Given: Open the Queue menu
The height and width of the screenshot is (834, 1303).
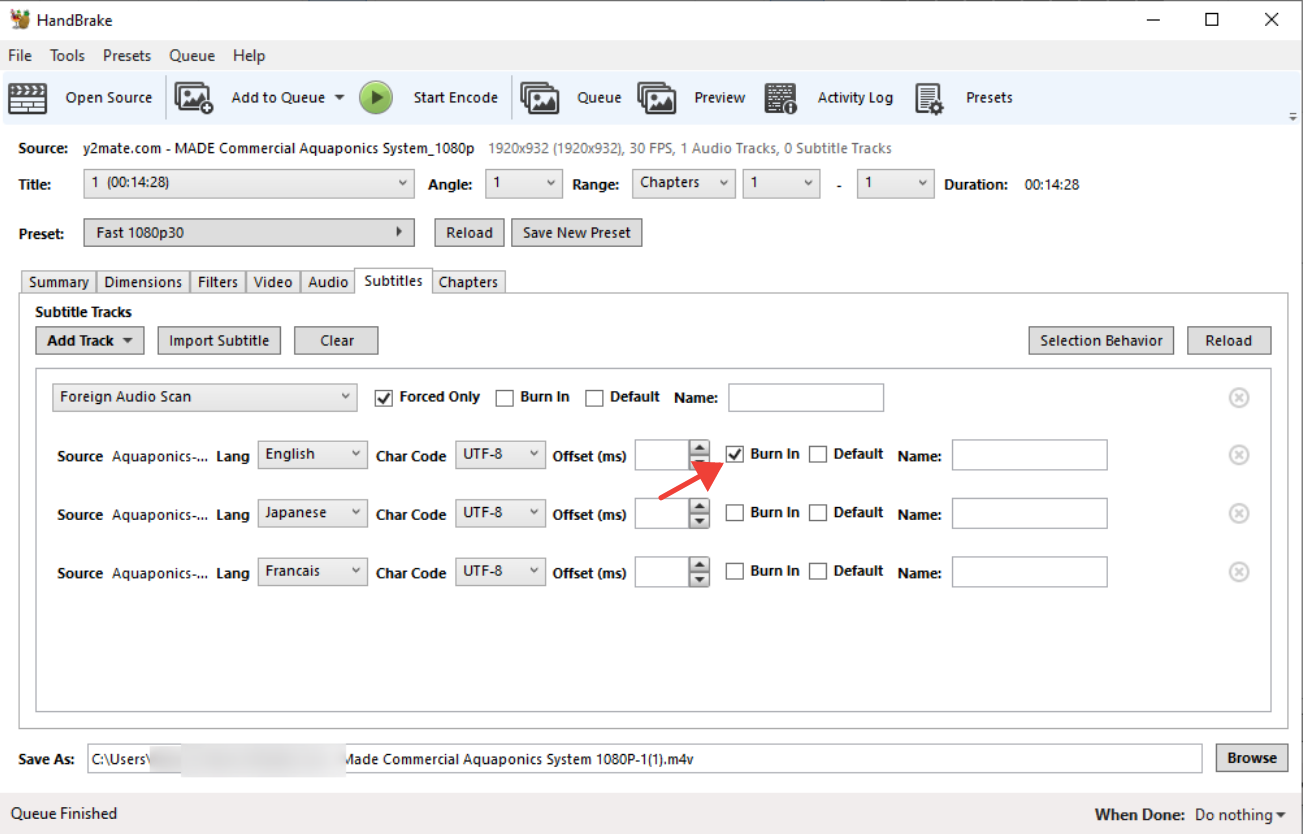Looking at the screenshot, I should (192, 56).
